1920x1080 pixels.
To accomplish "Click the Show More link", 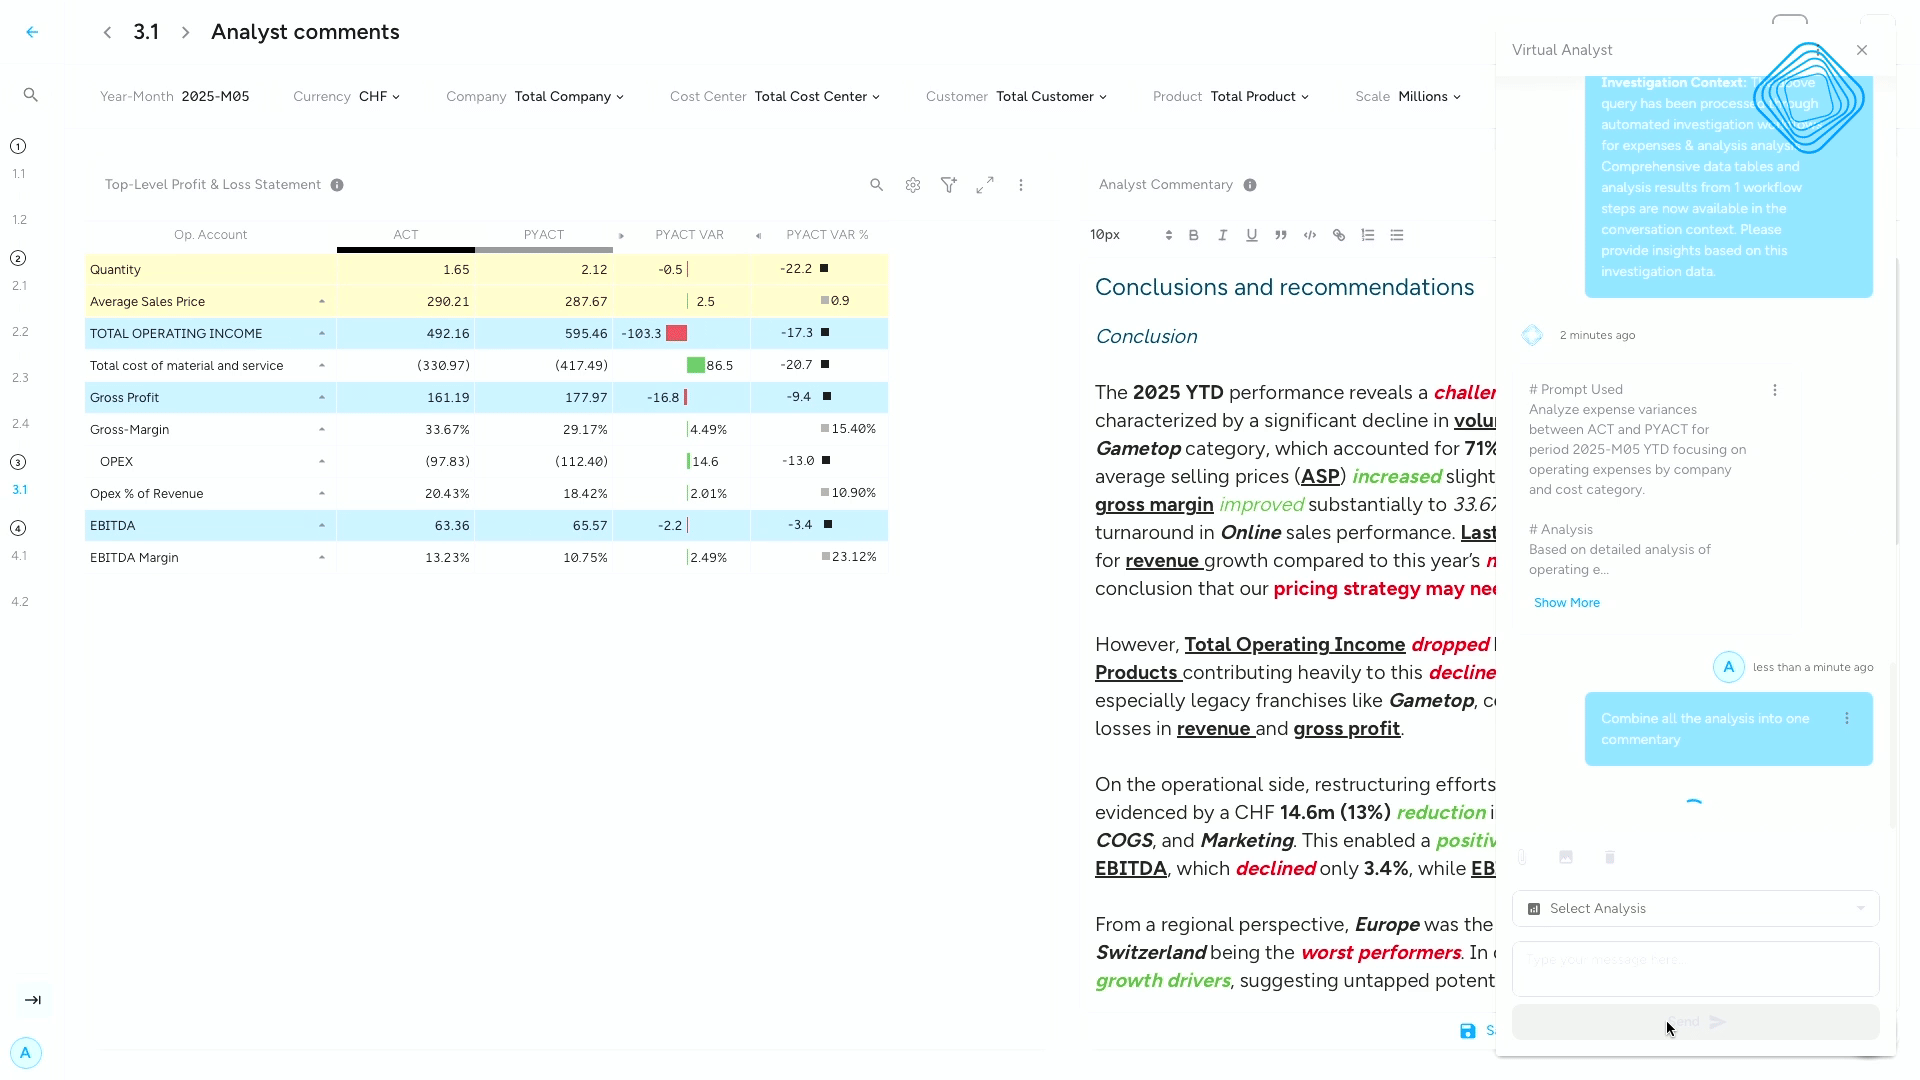I will tap(1566, 603).
